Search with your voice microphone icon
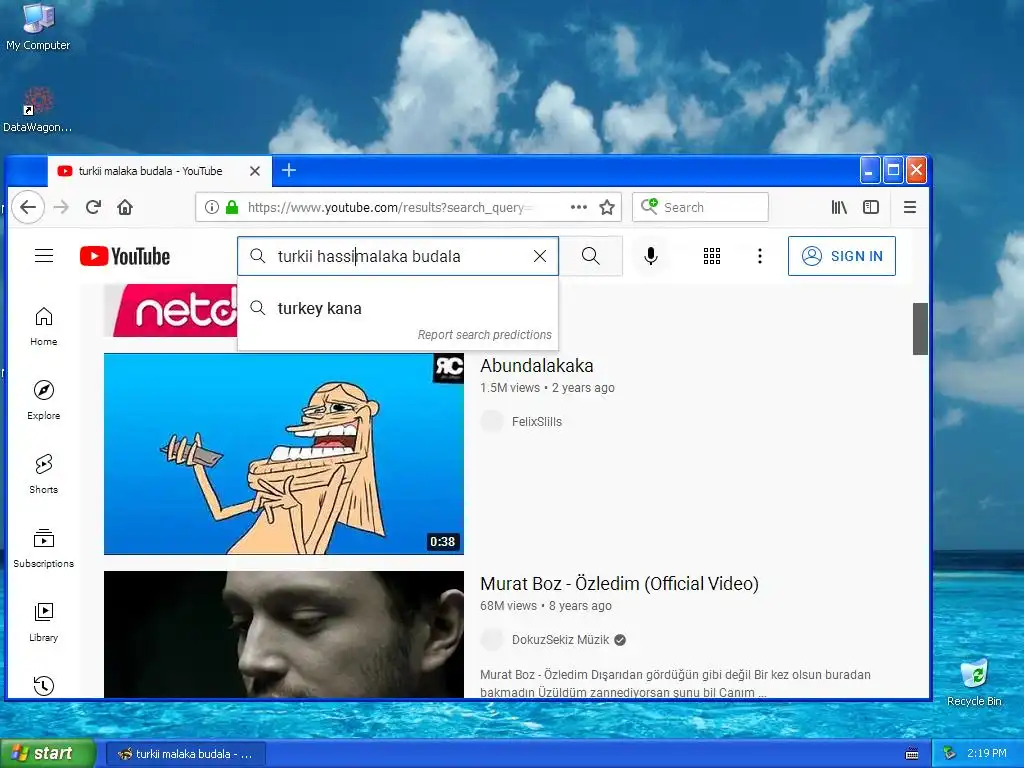The height and width of the screenshot is (768, 1024). (x=650, y=256)
